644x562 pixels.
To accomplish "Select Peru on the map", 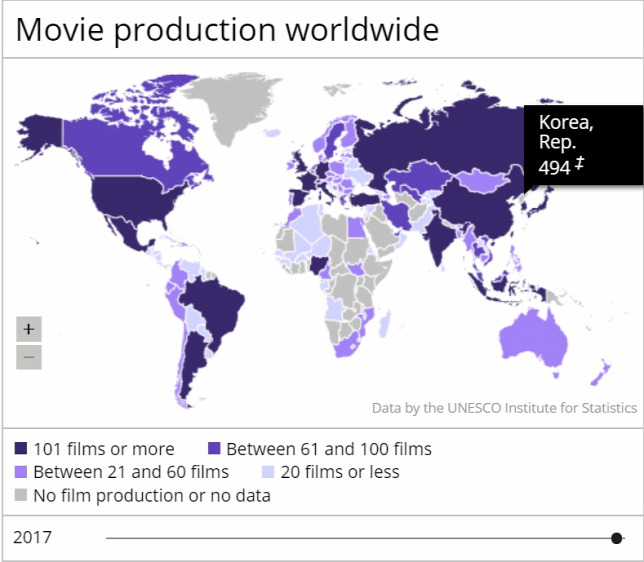I will tap(176, 302).
